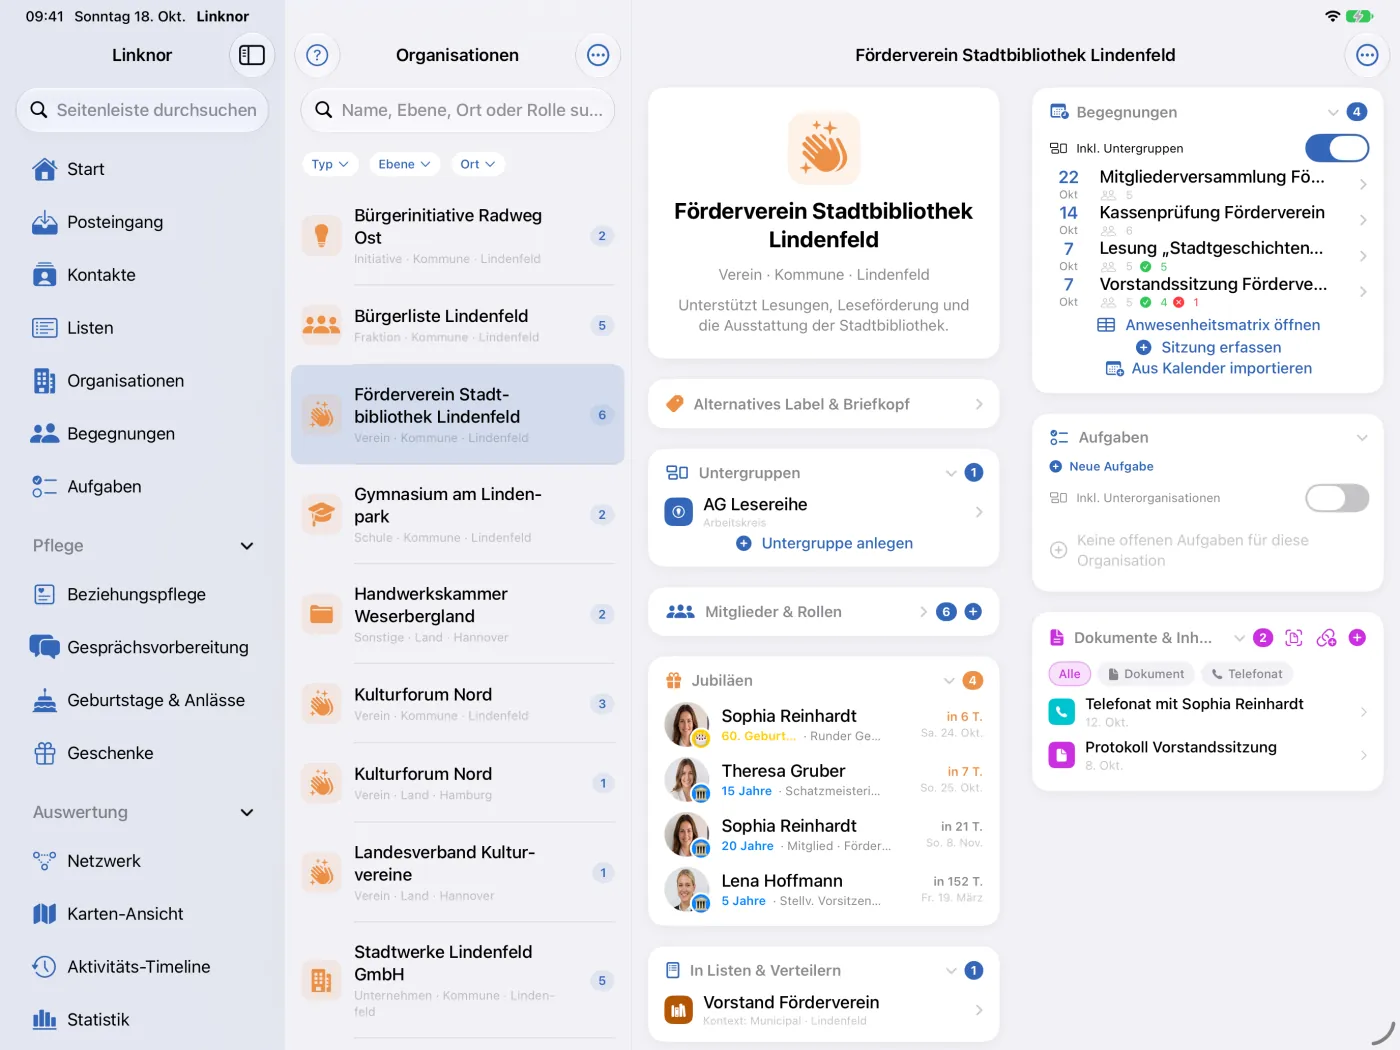Click Untergruppe anlegen

(824, 543)
